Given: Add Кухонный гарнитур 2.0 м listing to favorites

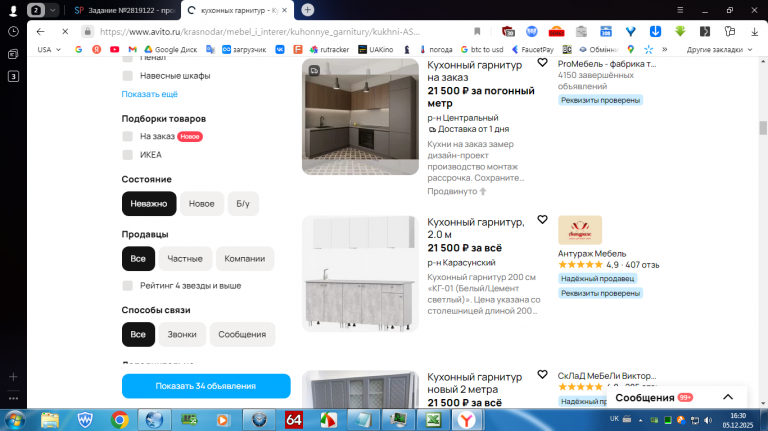Looking at the screenshot, I should (x=542, y=219).
